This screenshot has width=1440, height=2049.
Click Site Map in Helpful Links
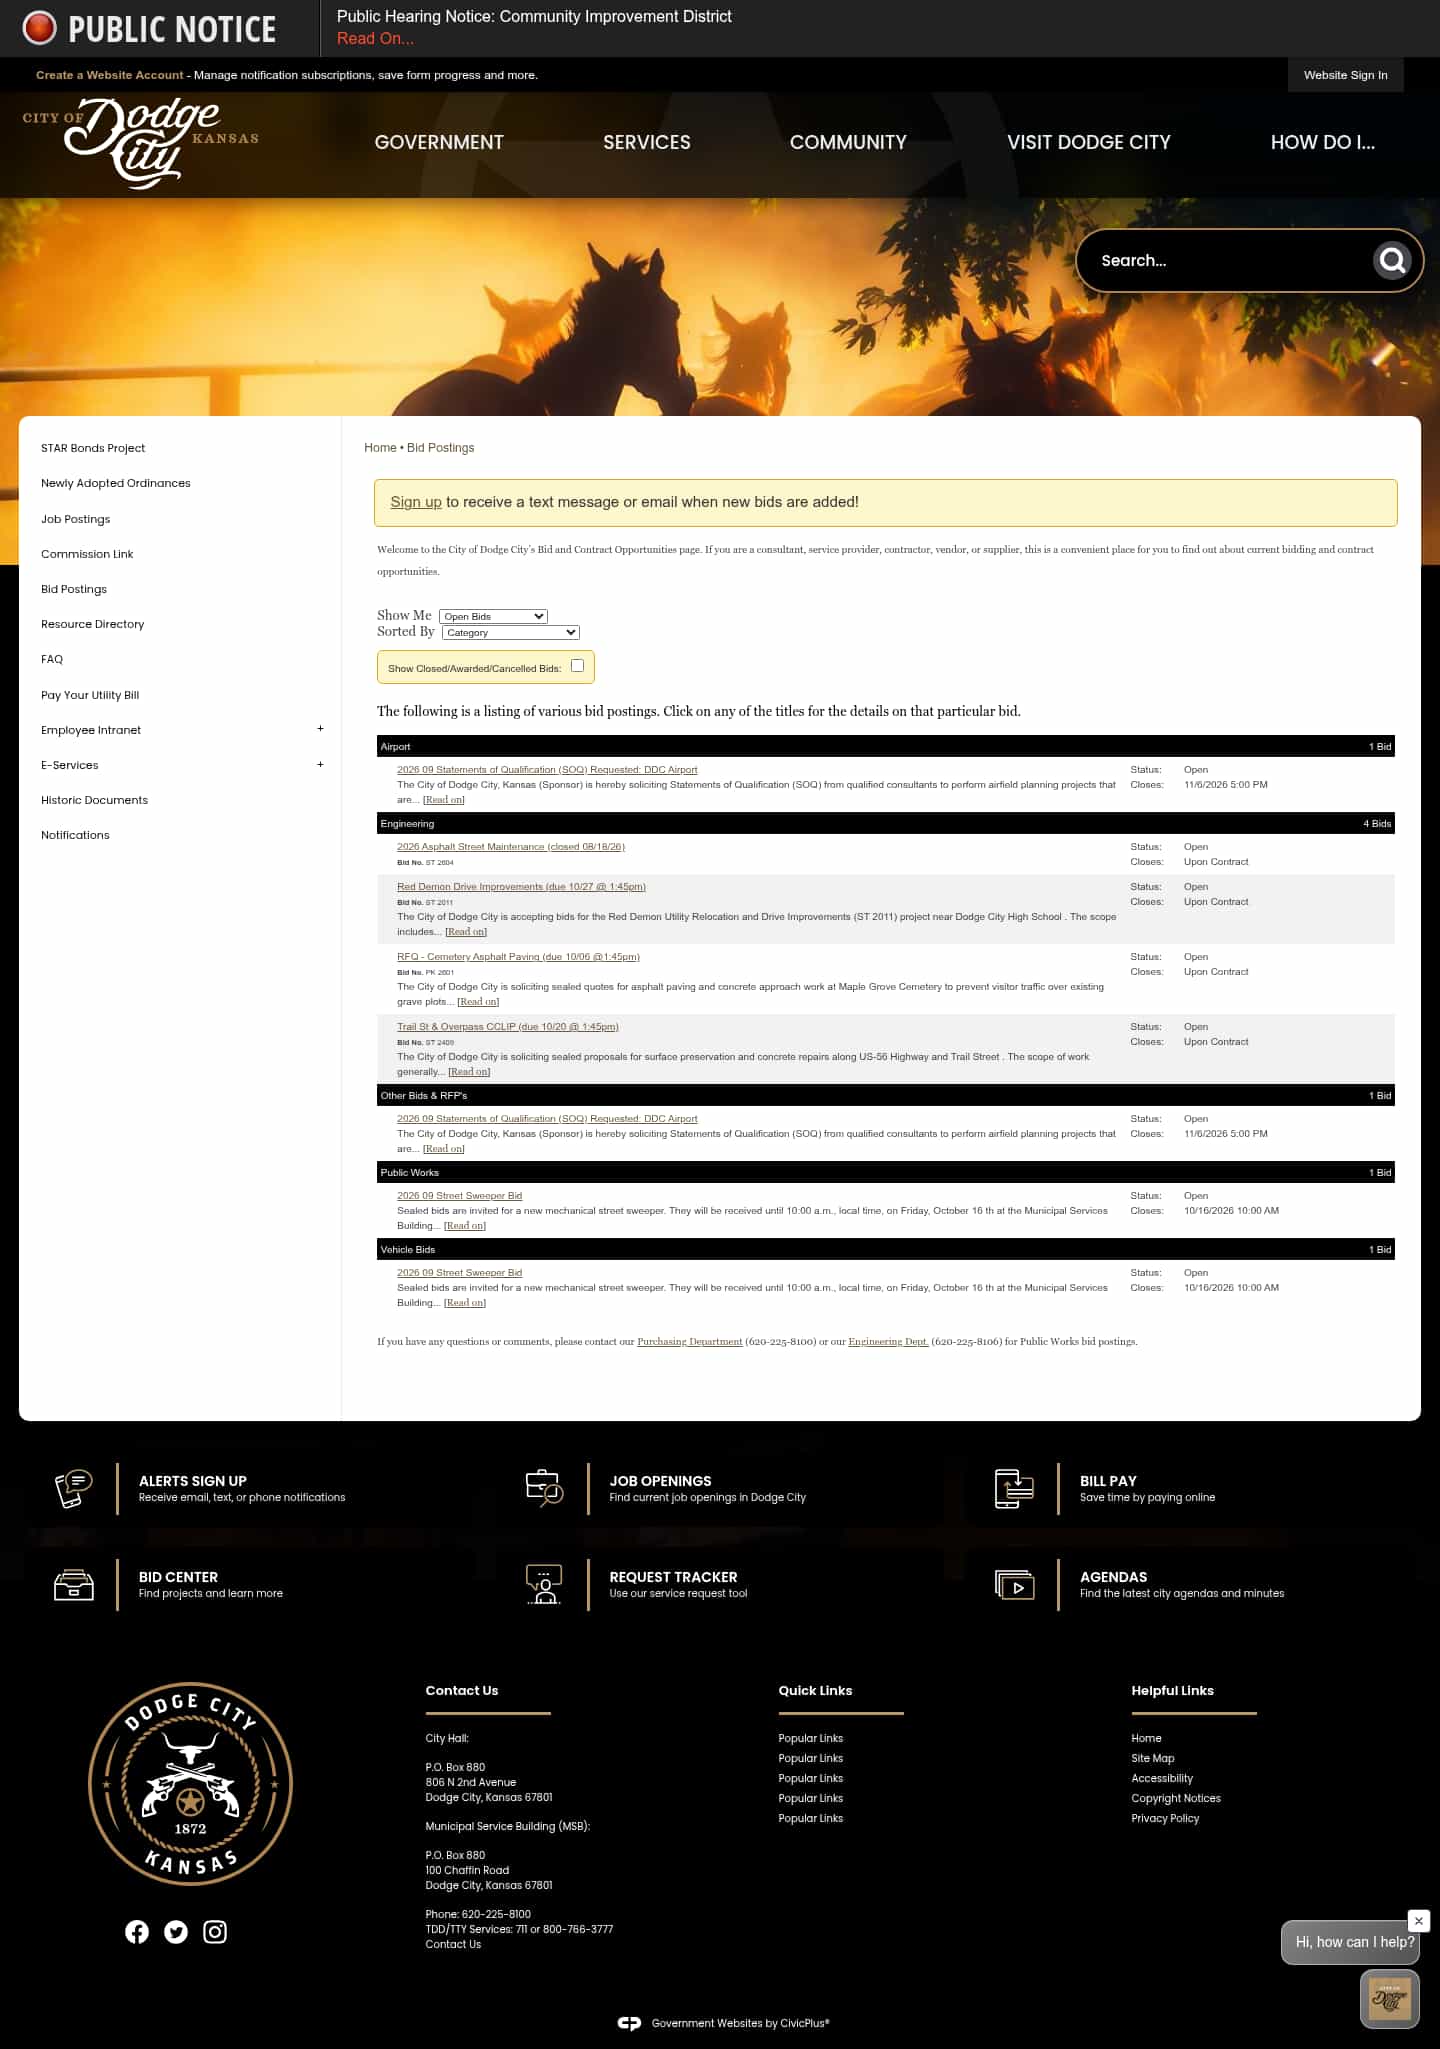click(x=1153, y=1758)
